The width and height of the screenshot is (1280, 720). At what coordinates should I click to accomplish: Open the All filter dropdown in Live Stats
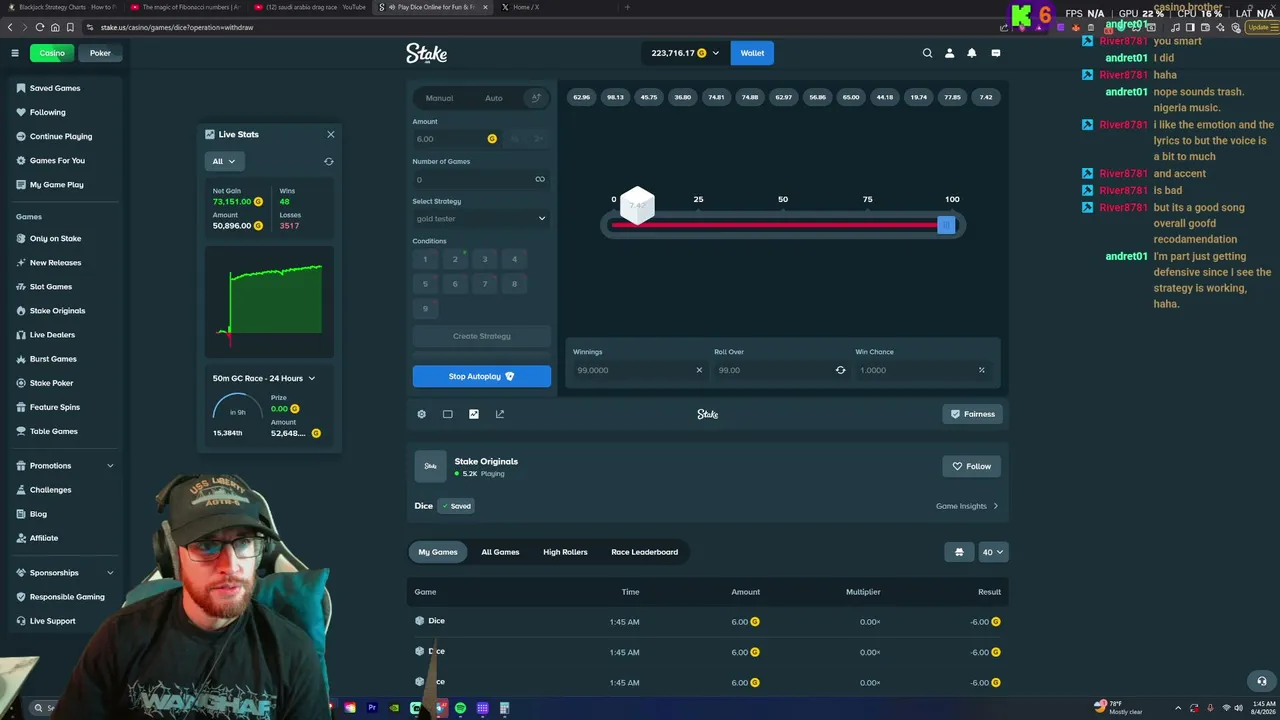click(x=224, y=161)
